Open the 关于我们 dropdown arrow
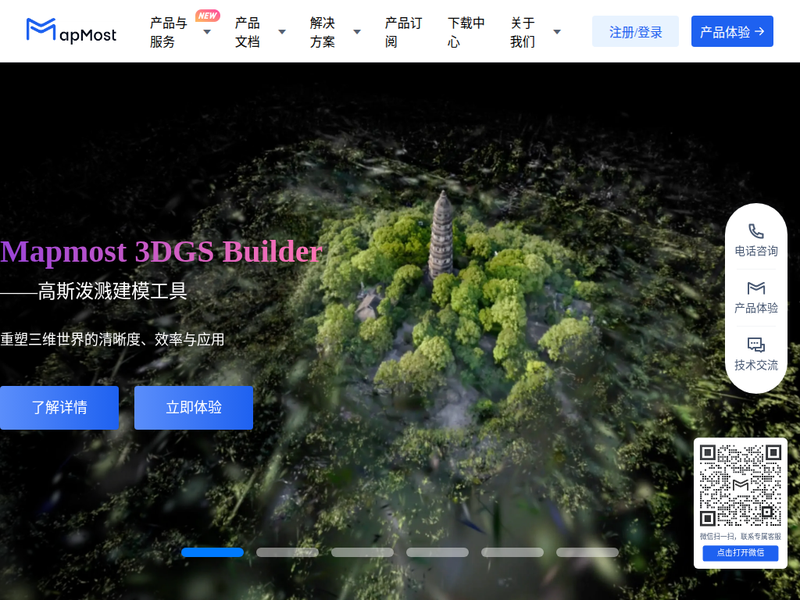The width and height of the screenshot is (800, 600). pos(557,32)
